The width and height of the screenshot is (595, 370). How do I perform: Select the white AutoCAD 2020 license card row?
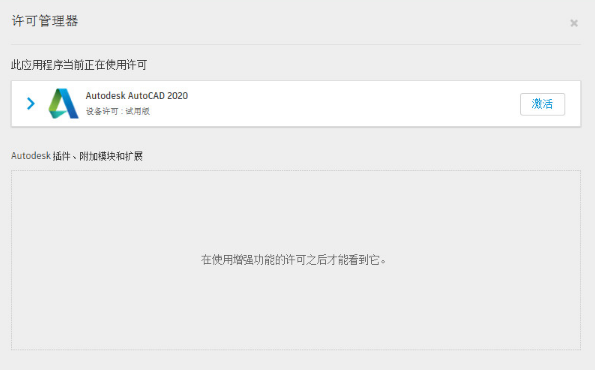[296, 104]
